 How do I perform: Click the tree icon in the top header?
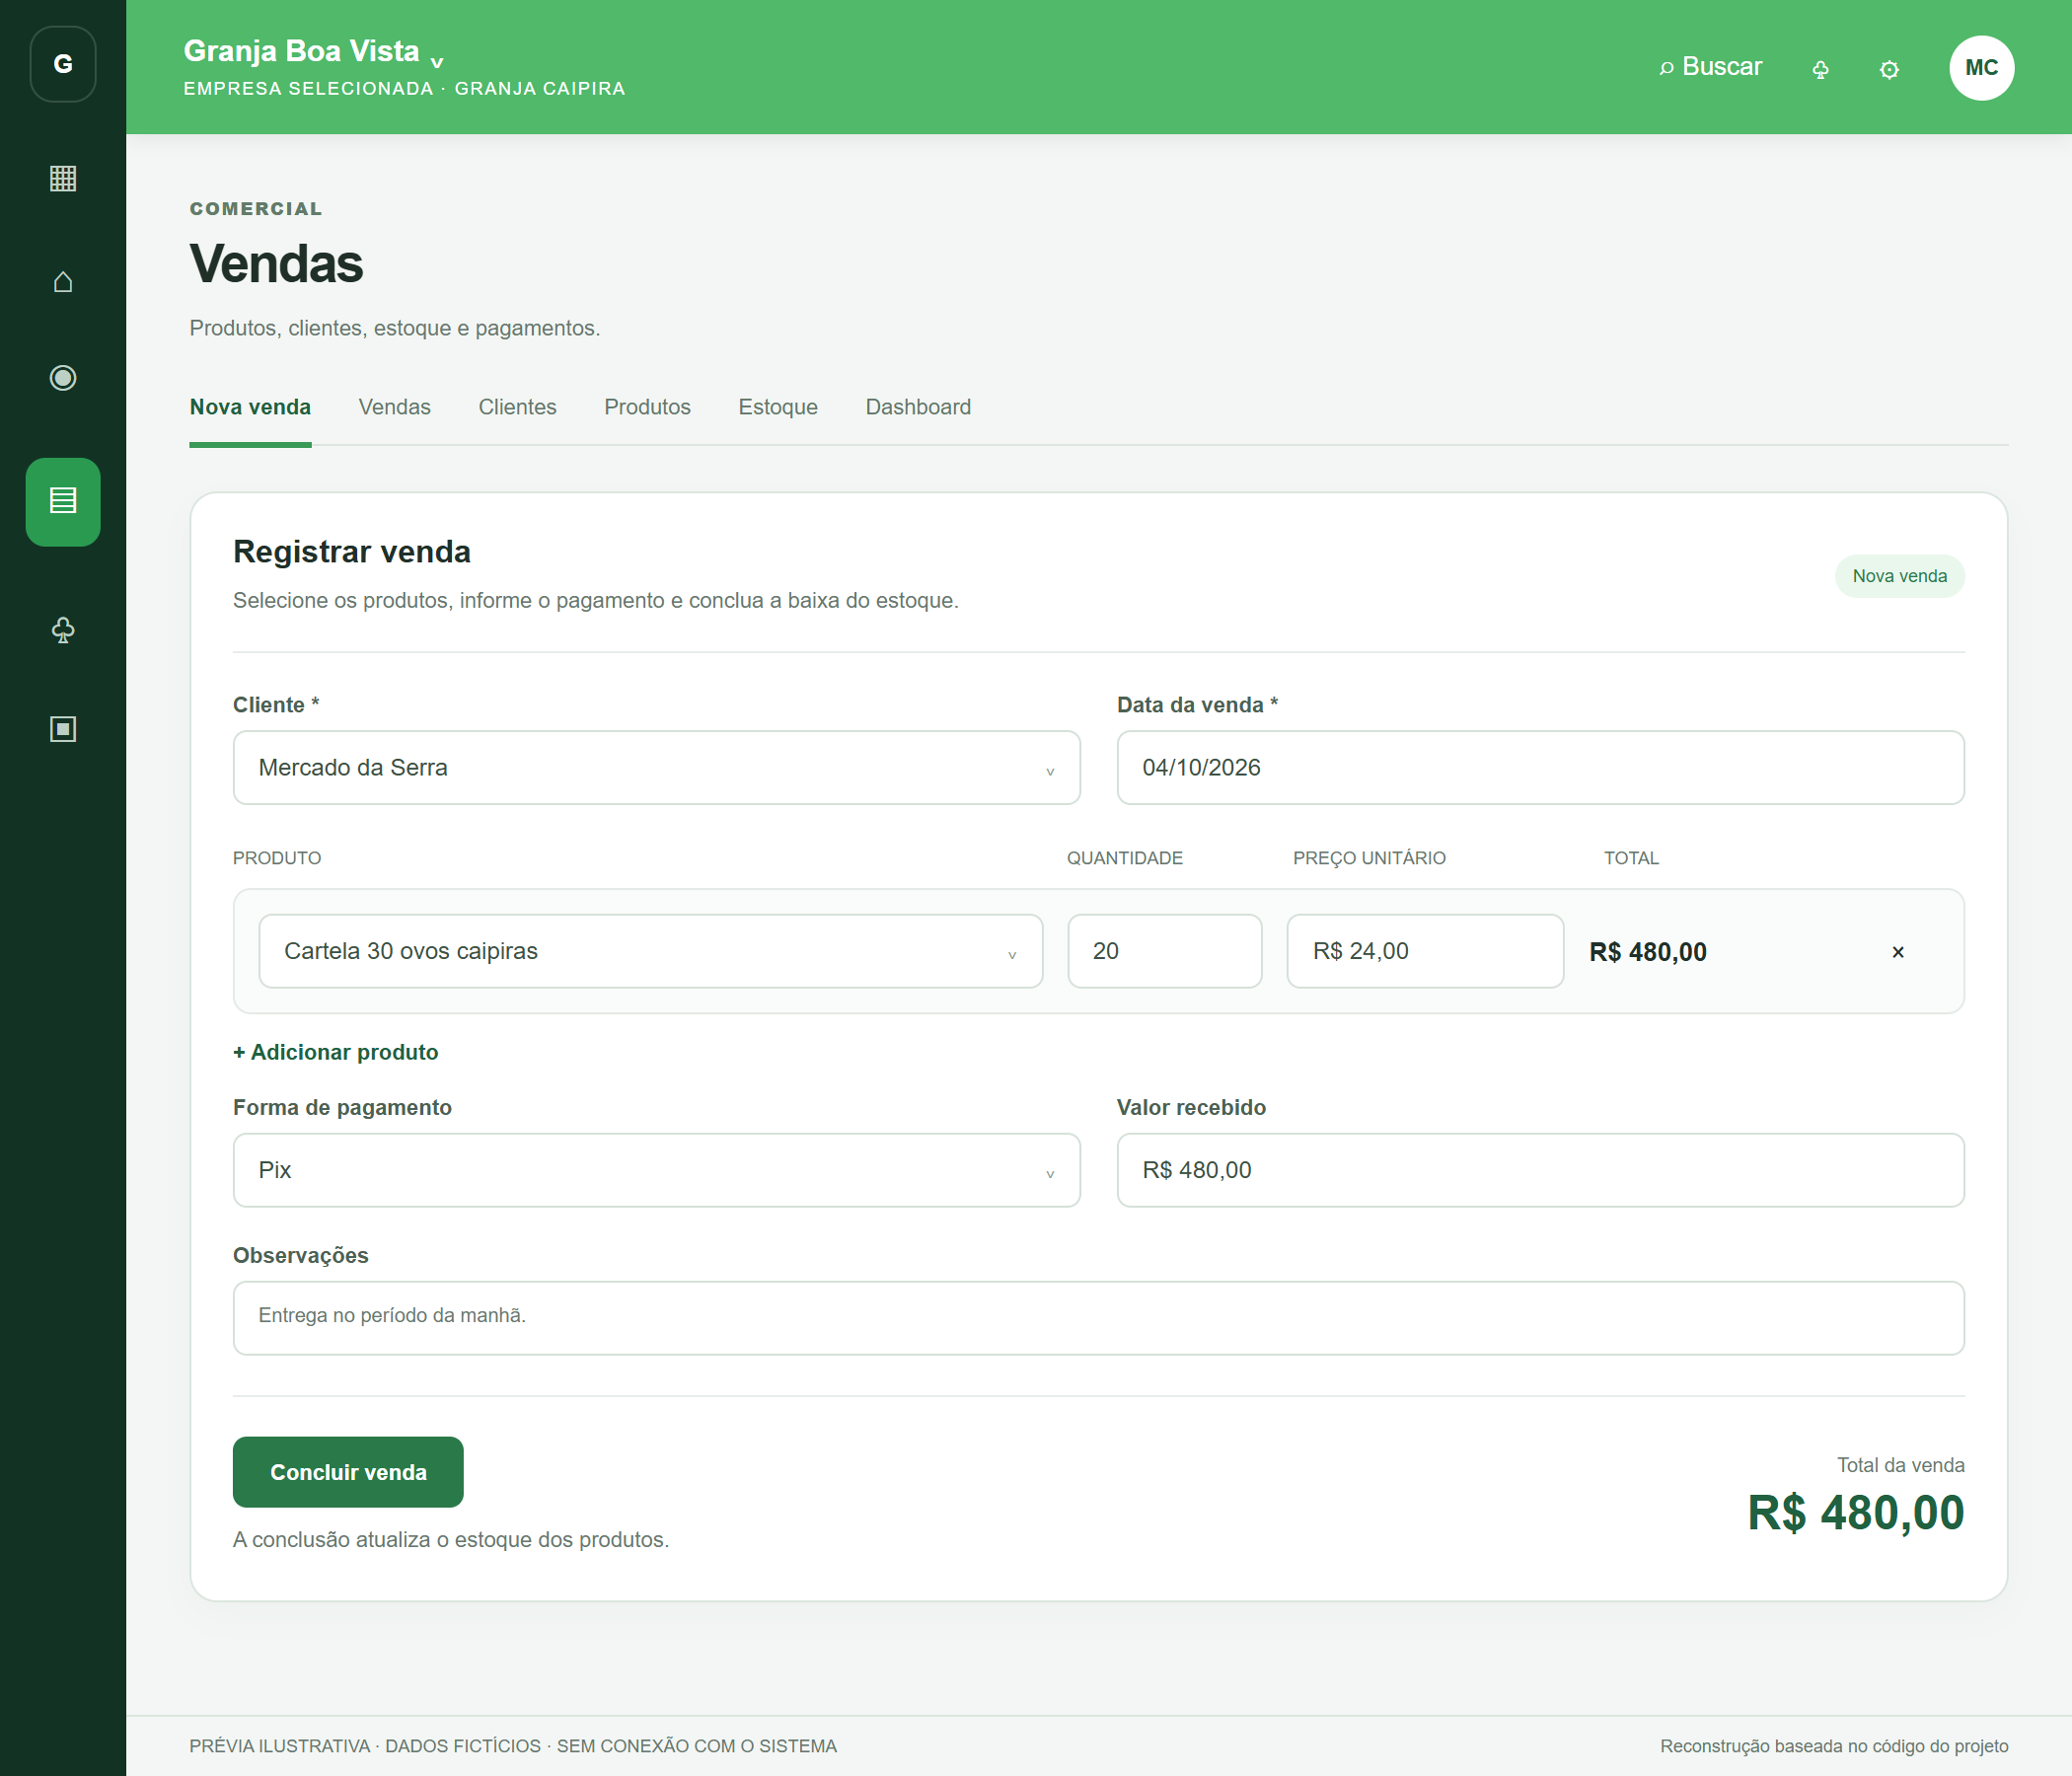click(x=1820, y=69)
